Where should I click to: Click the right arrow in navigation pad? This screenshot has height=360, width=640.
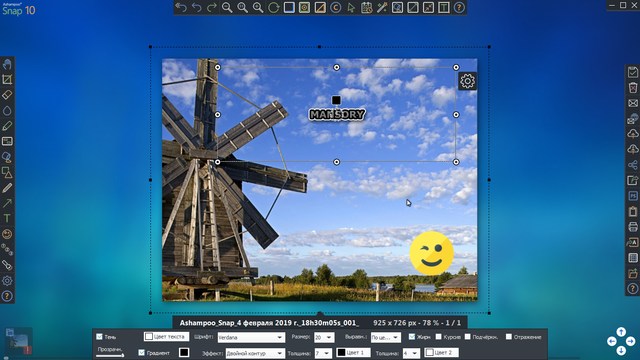point(630,341)
